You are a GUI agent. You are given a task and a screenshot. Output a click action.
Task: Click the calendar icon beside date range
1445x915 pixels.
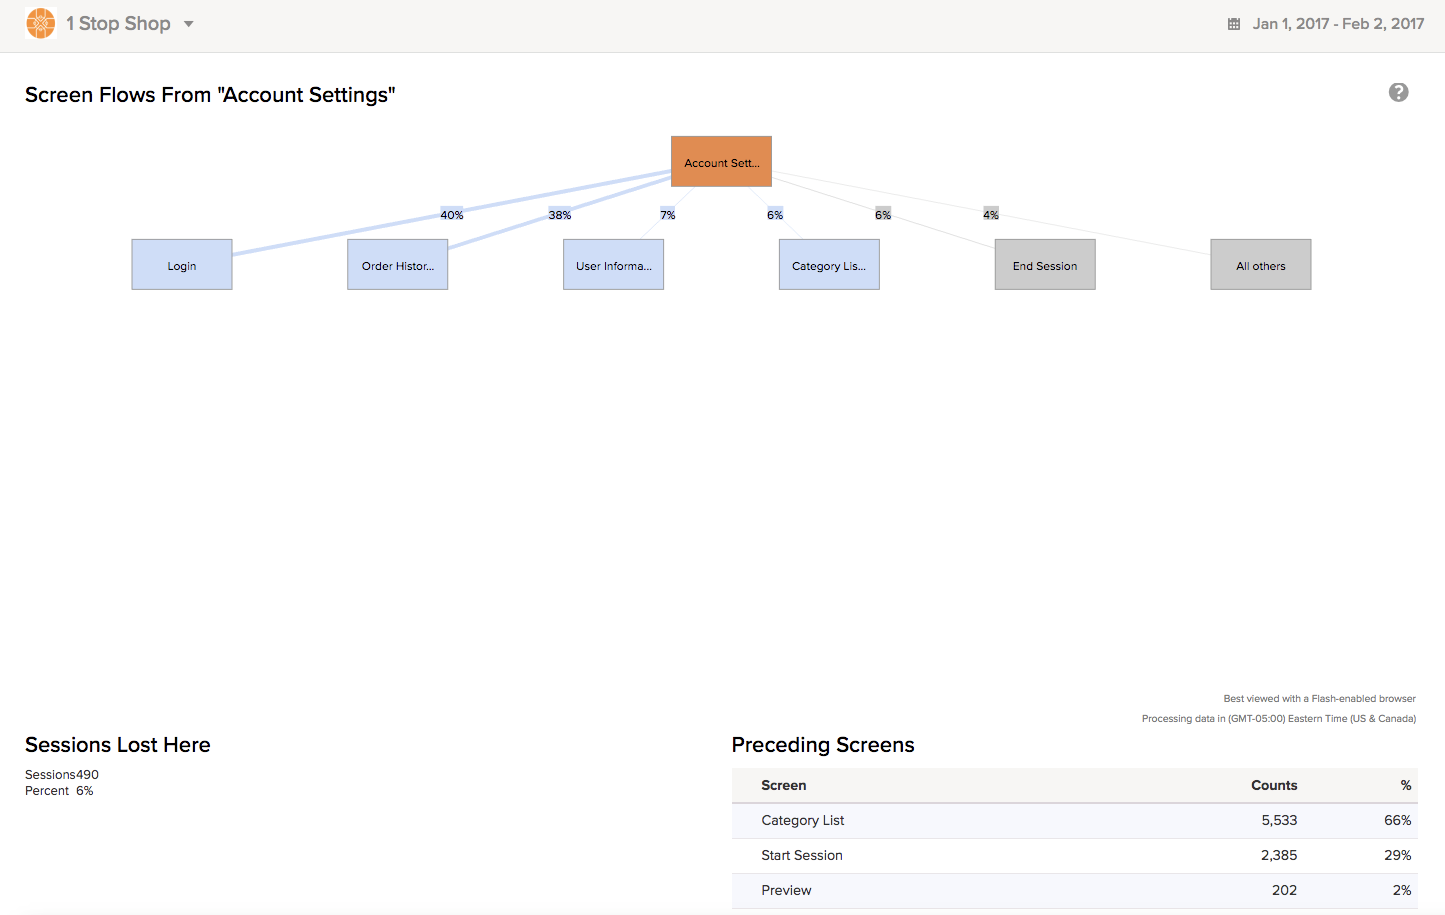click(1234, 24)
